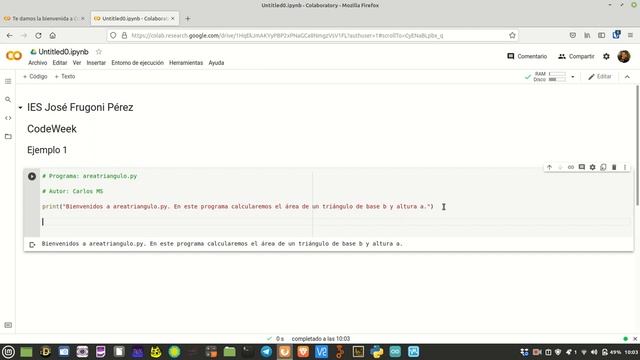The image size is (640, 360).
Task: Open the Linux Mint start menu
Action: (x=8, y=352)
